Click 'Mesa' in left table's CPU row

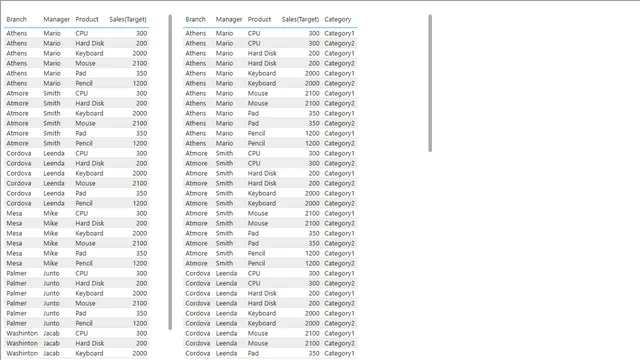click(x=14, y=213)
